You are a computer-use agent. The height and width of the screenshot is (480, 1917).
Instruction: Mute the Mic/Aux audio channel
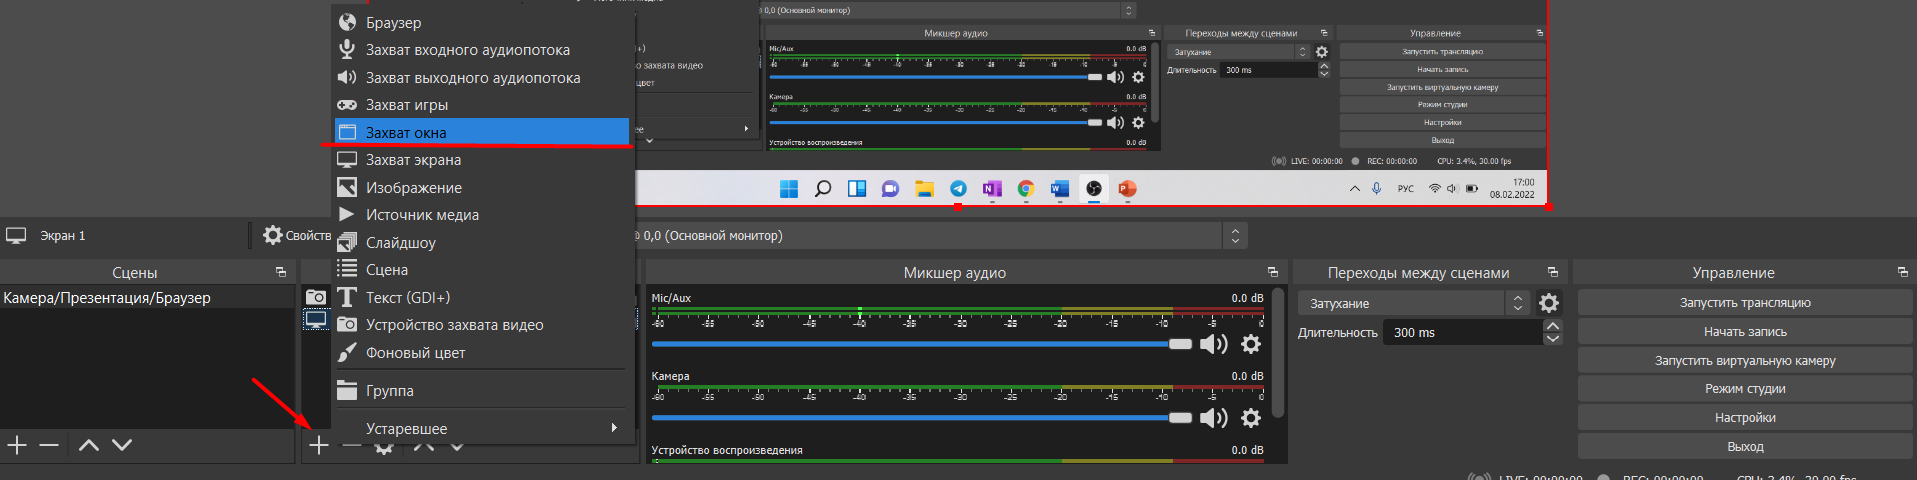click(x=1213, y=344)
